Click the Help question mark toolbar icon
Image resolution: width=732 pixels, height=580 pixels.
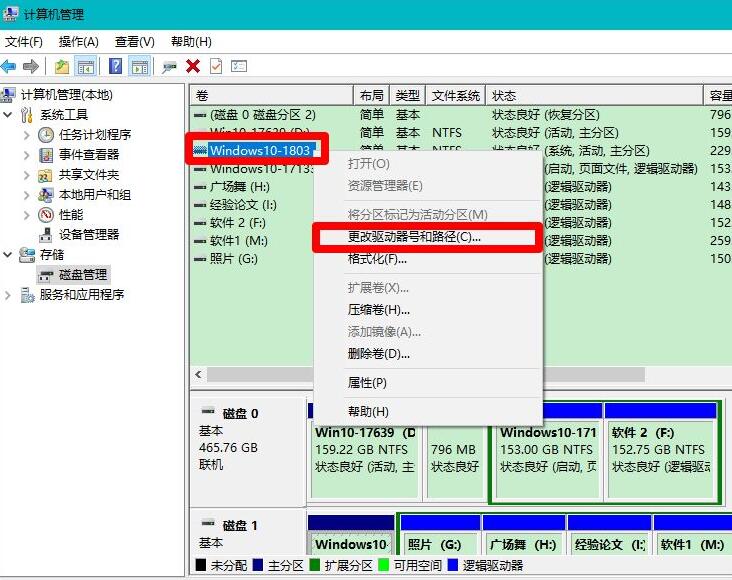116,66
